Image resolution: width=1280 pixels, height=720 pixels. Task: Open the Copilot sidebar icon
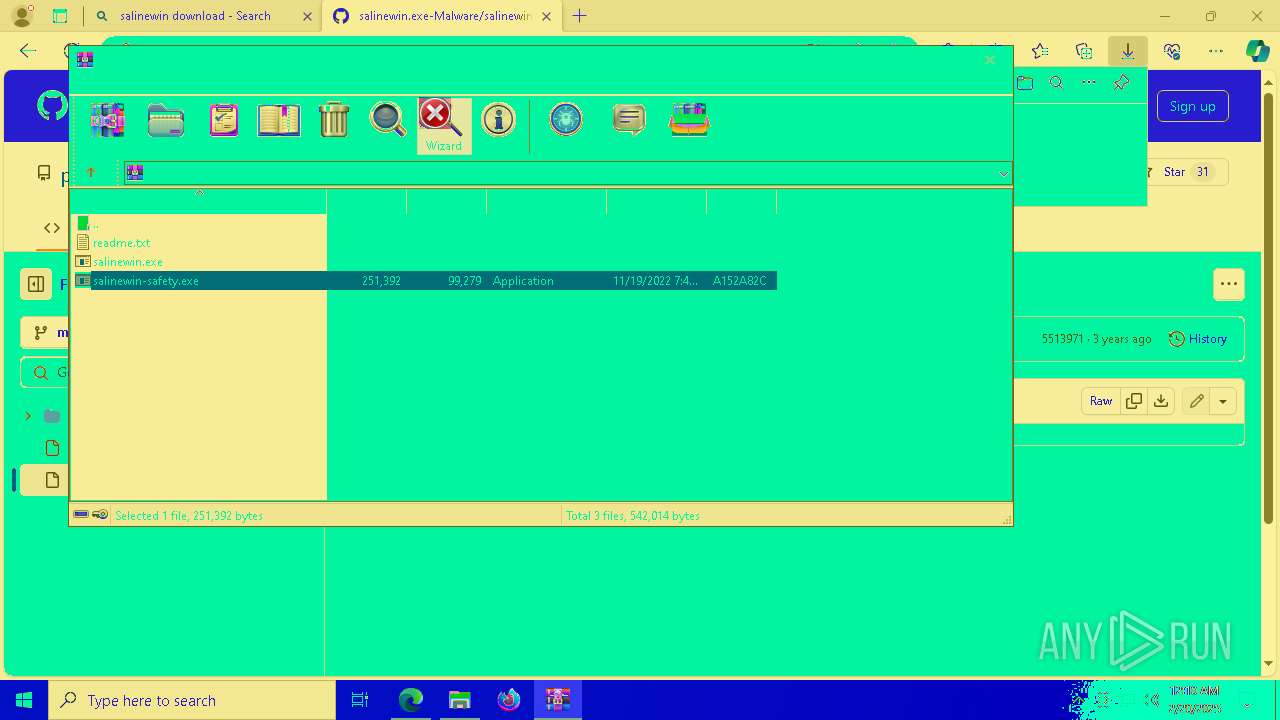(1258, 51)
